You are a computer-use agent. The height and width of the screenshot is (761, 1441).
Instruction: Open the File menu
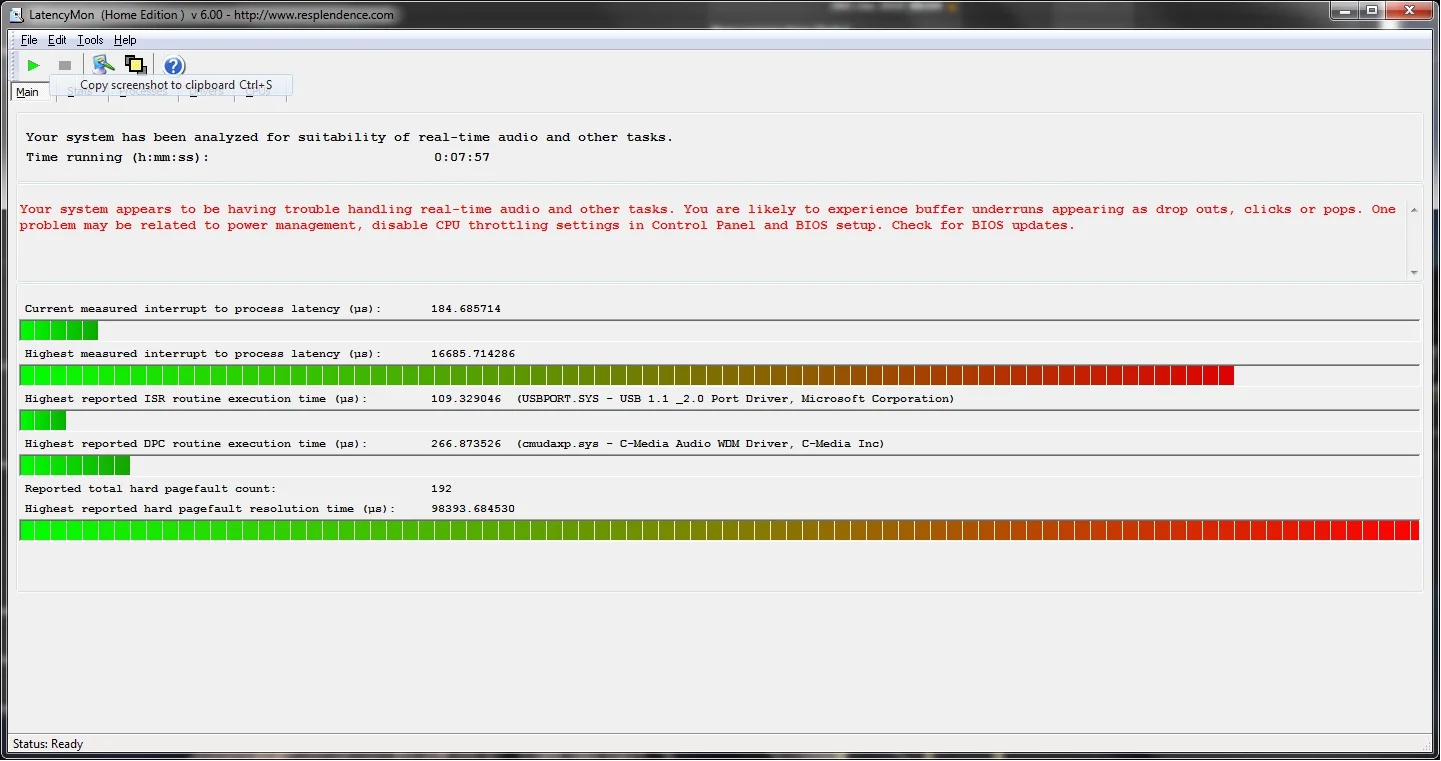[29, 40]
